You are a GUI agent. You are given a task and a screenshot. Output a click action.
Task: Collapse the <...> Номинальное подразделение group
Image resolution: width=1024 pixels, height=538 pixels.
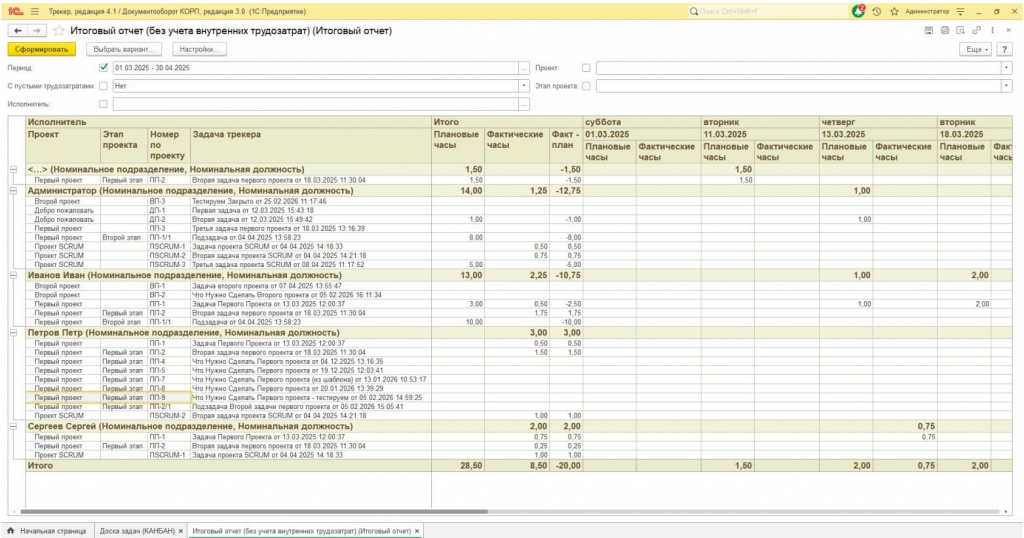13,170
